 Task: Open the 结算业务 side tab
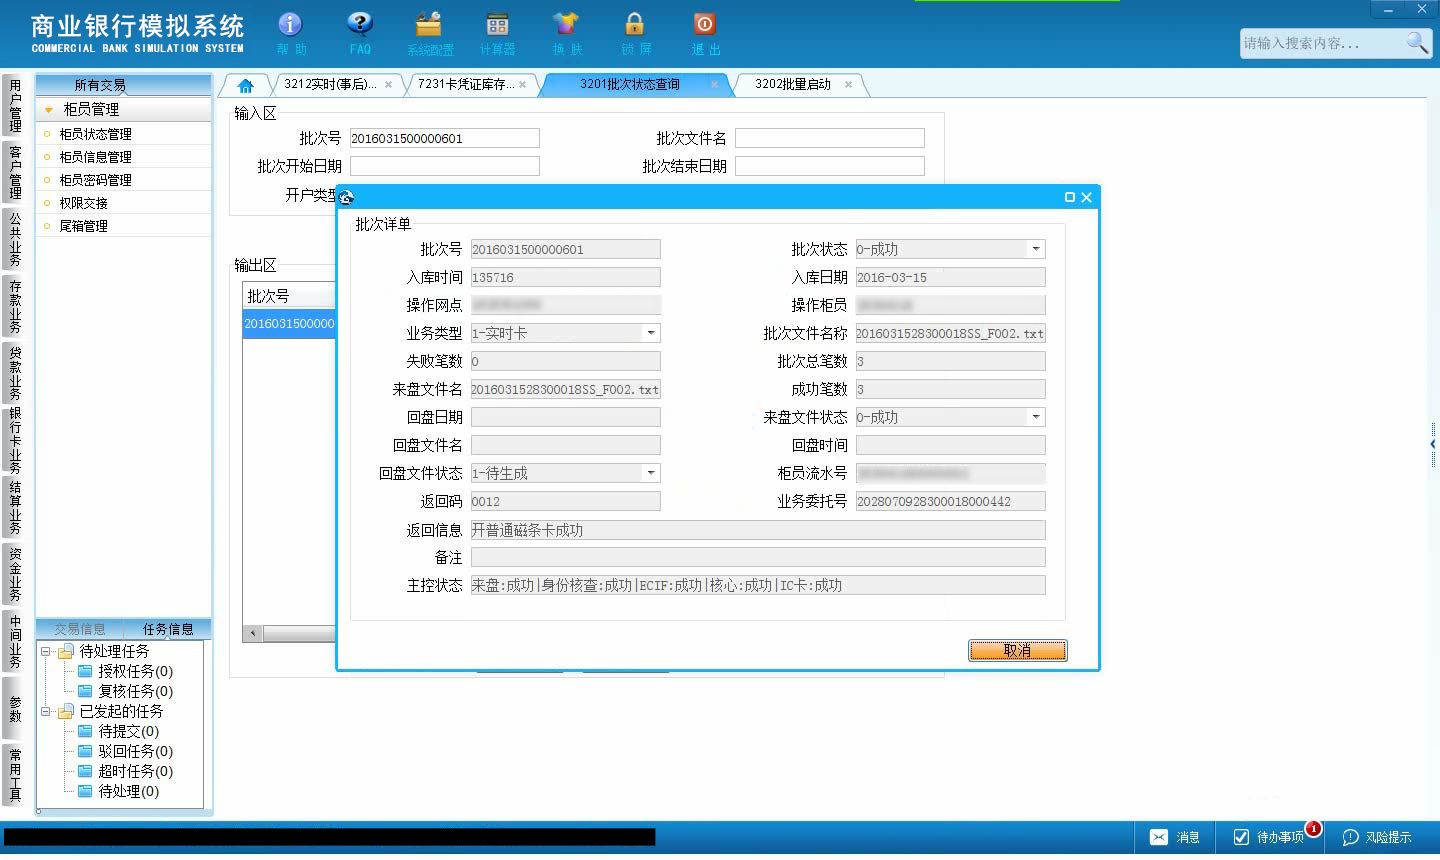pyautogui.click(x=15, y=507)
